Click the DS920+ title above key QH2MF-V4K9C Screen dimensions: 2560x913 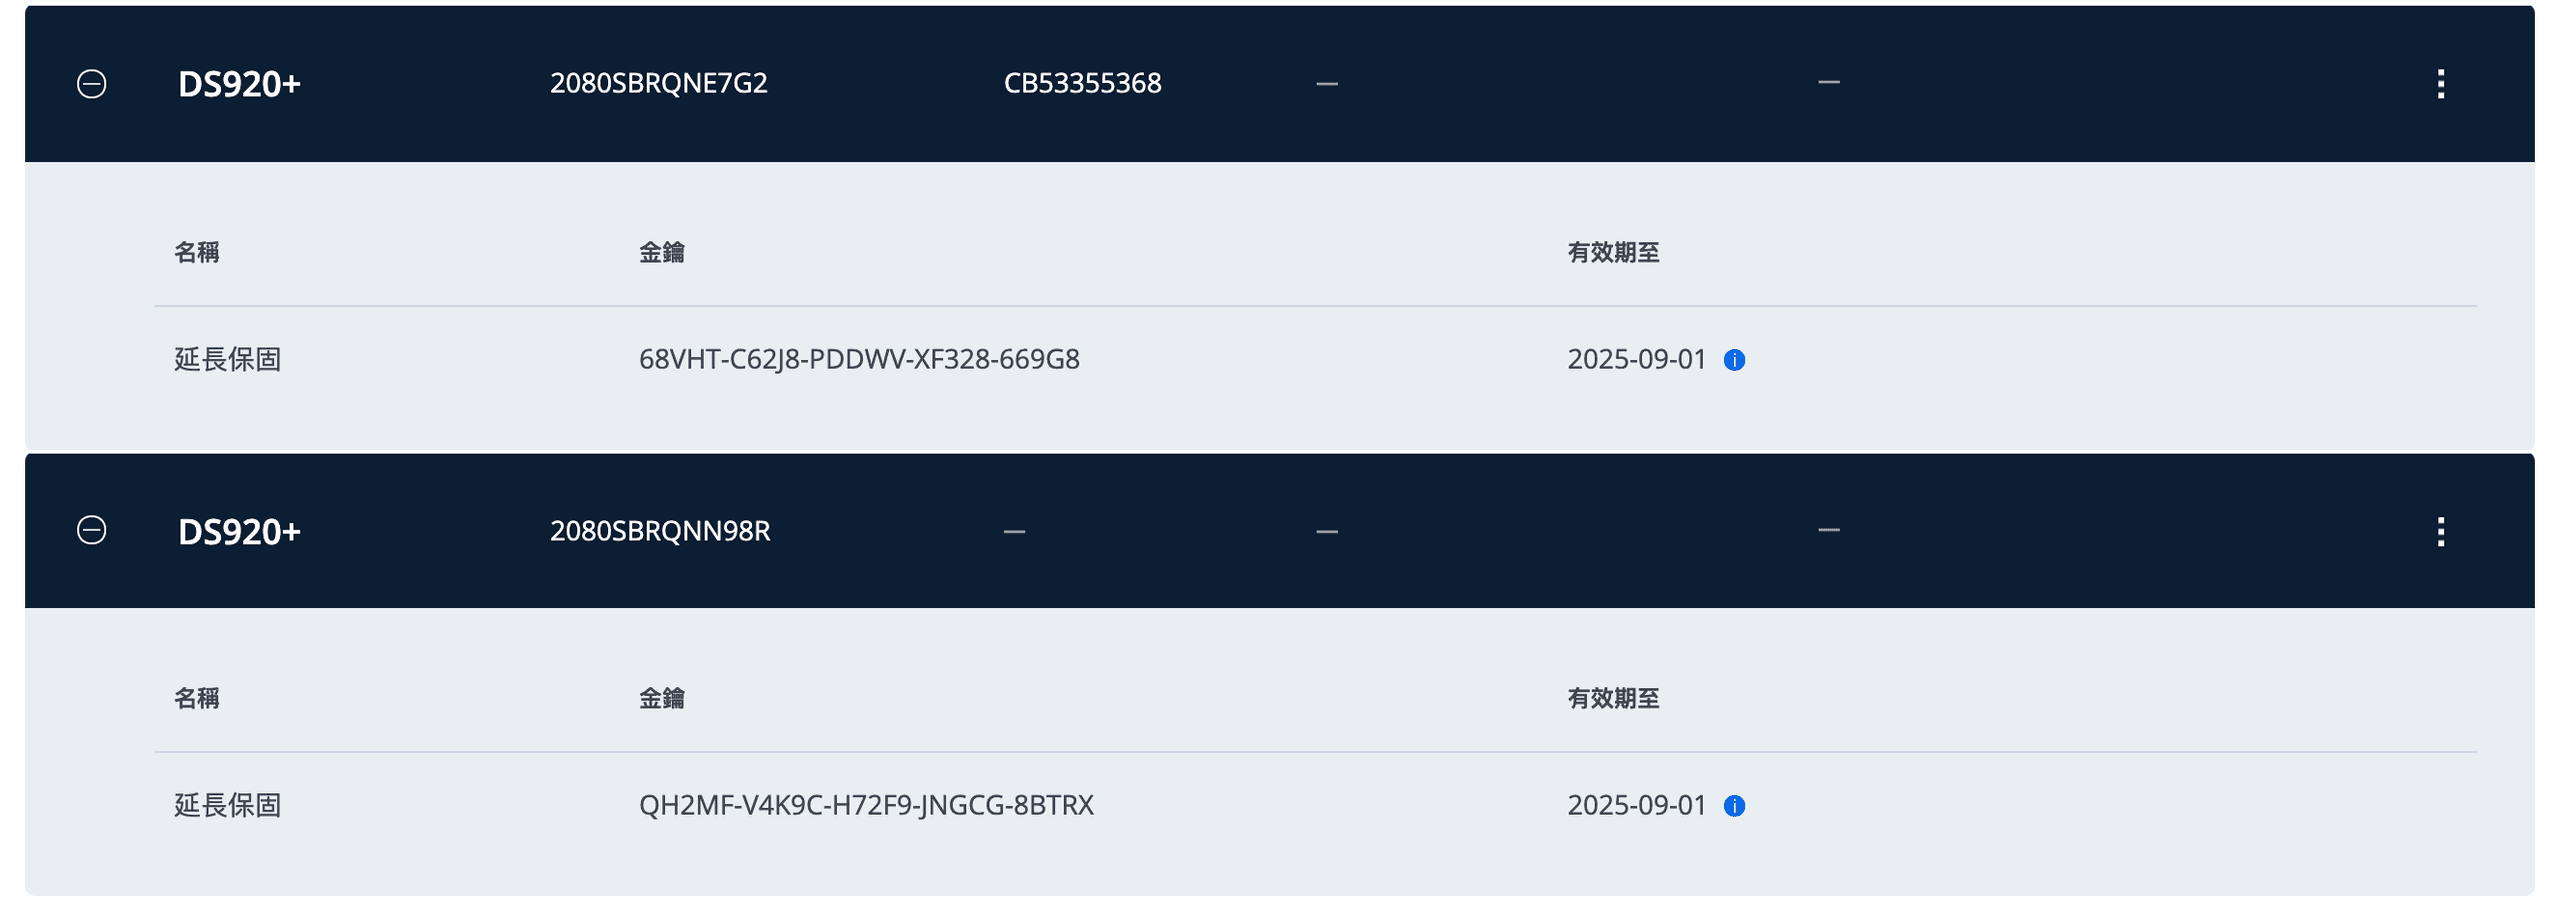pos(239,532)
